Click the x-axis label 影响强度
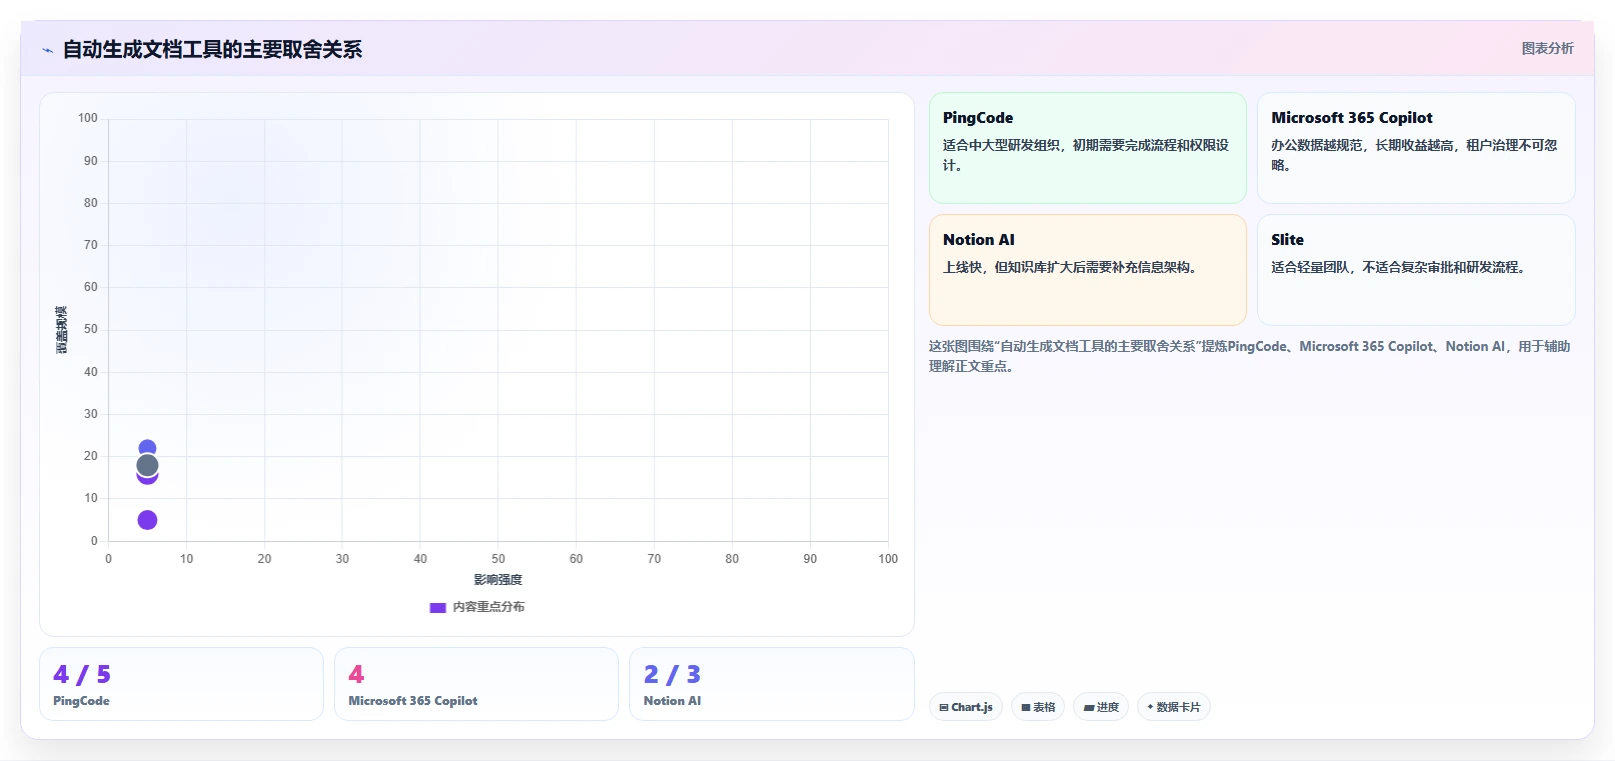Screen dimensions: 1615x761 pos(498,580)
